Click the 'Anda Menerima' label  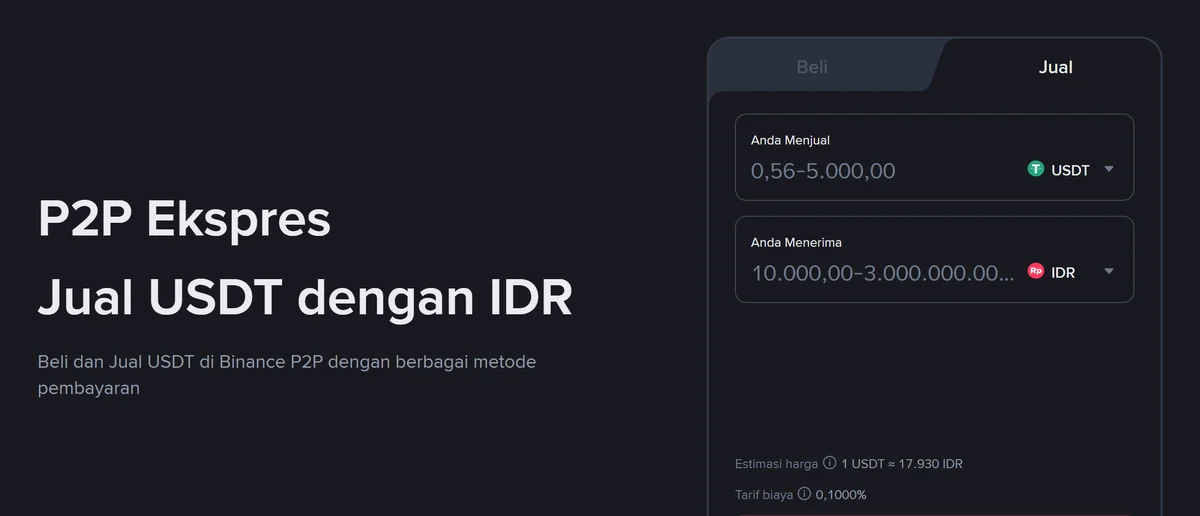[796, 242]
